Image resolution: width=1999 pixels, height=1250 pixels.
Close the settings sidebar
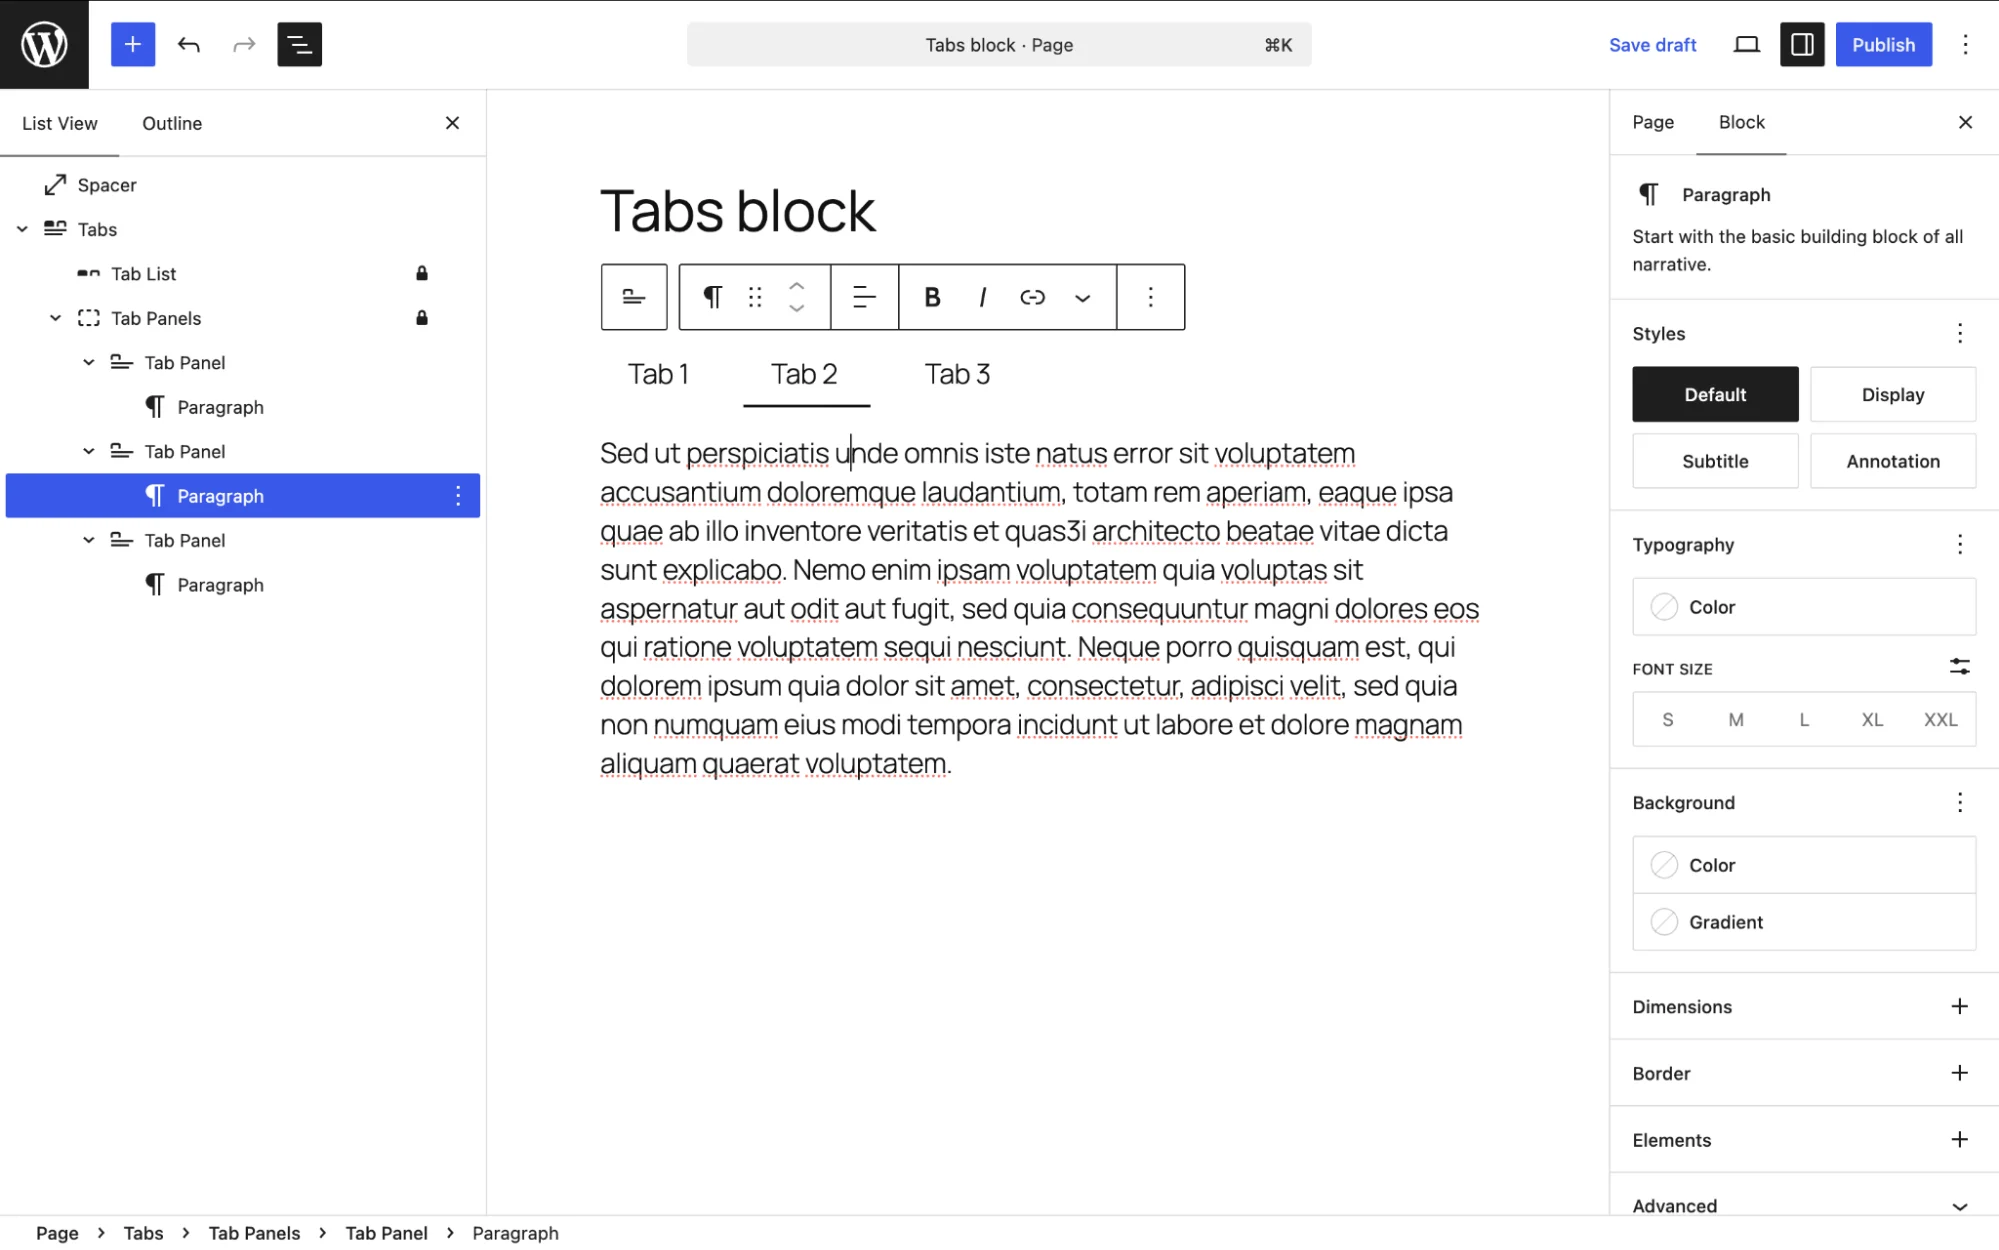[x=1965, y=122]
